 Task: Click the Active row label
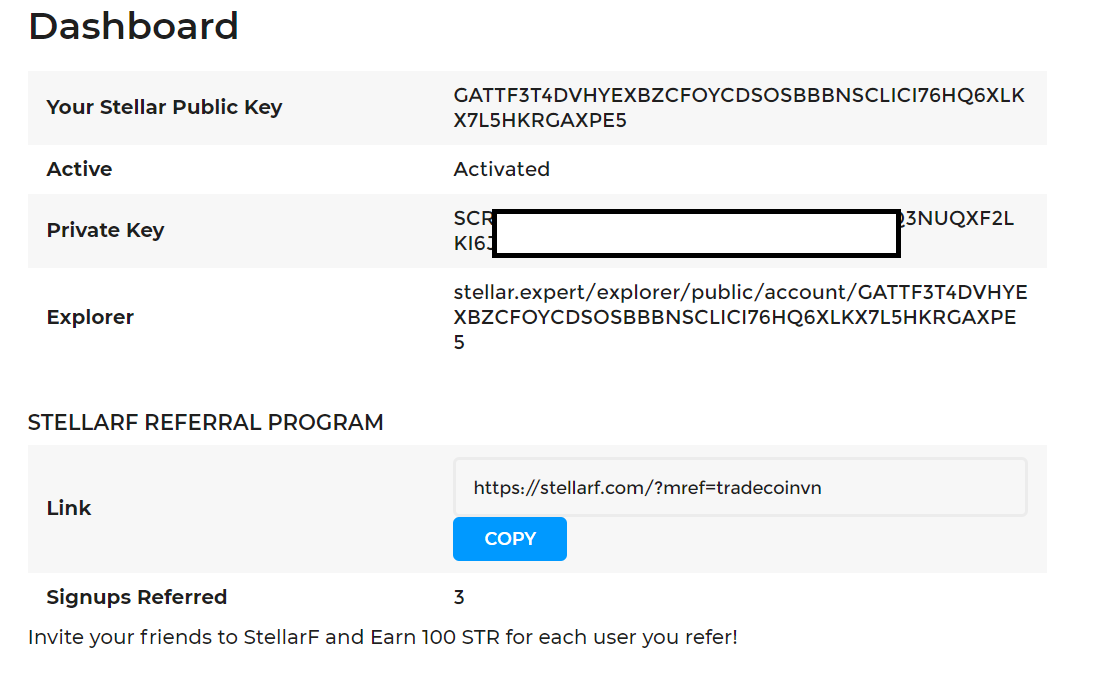(79, 169)
